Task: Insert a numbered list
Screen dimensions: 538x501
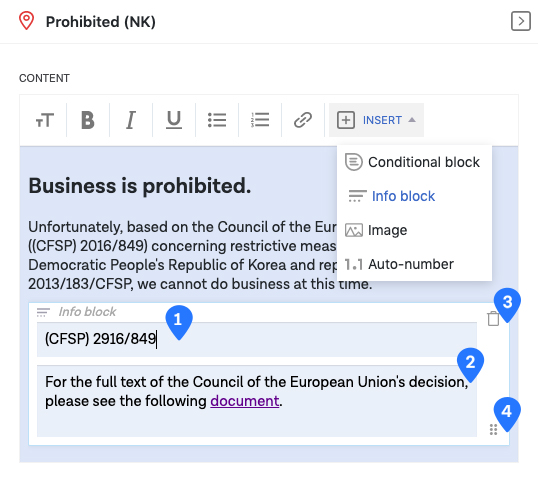Action: 260,120
